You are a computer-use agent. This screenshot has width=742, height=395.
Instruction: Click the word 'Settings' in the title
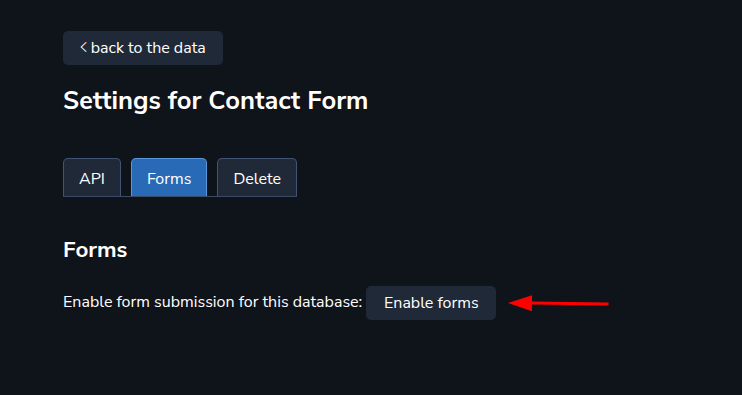click(112, 101)
